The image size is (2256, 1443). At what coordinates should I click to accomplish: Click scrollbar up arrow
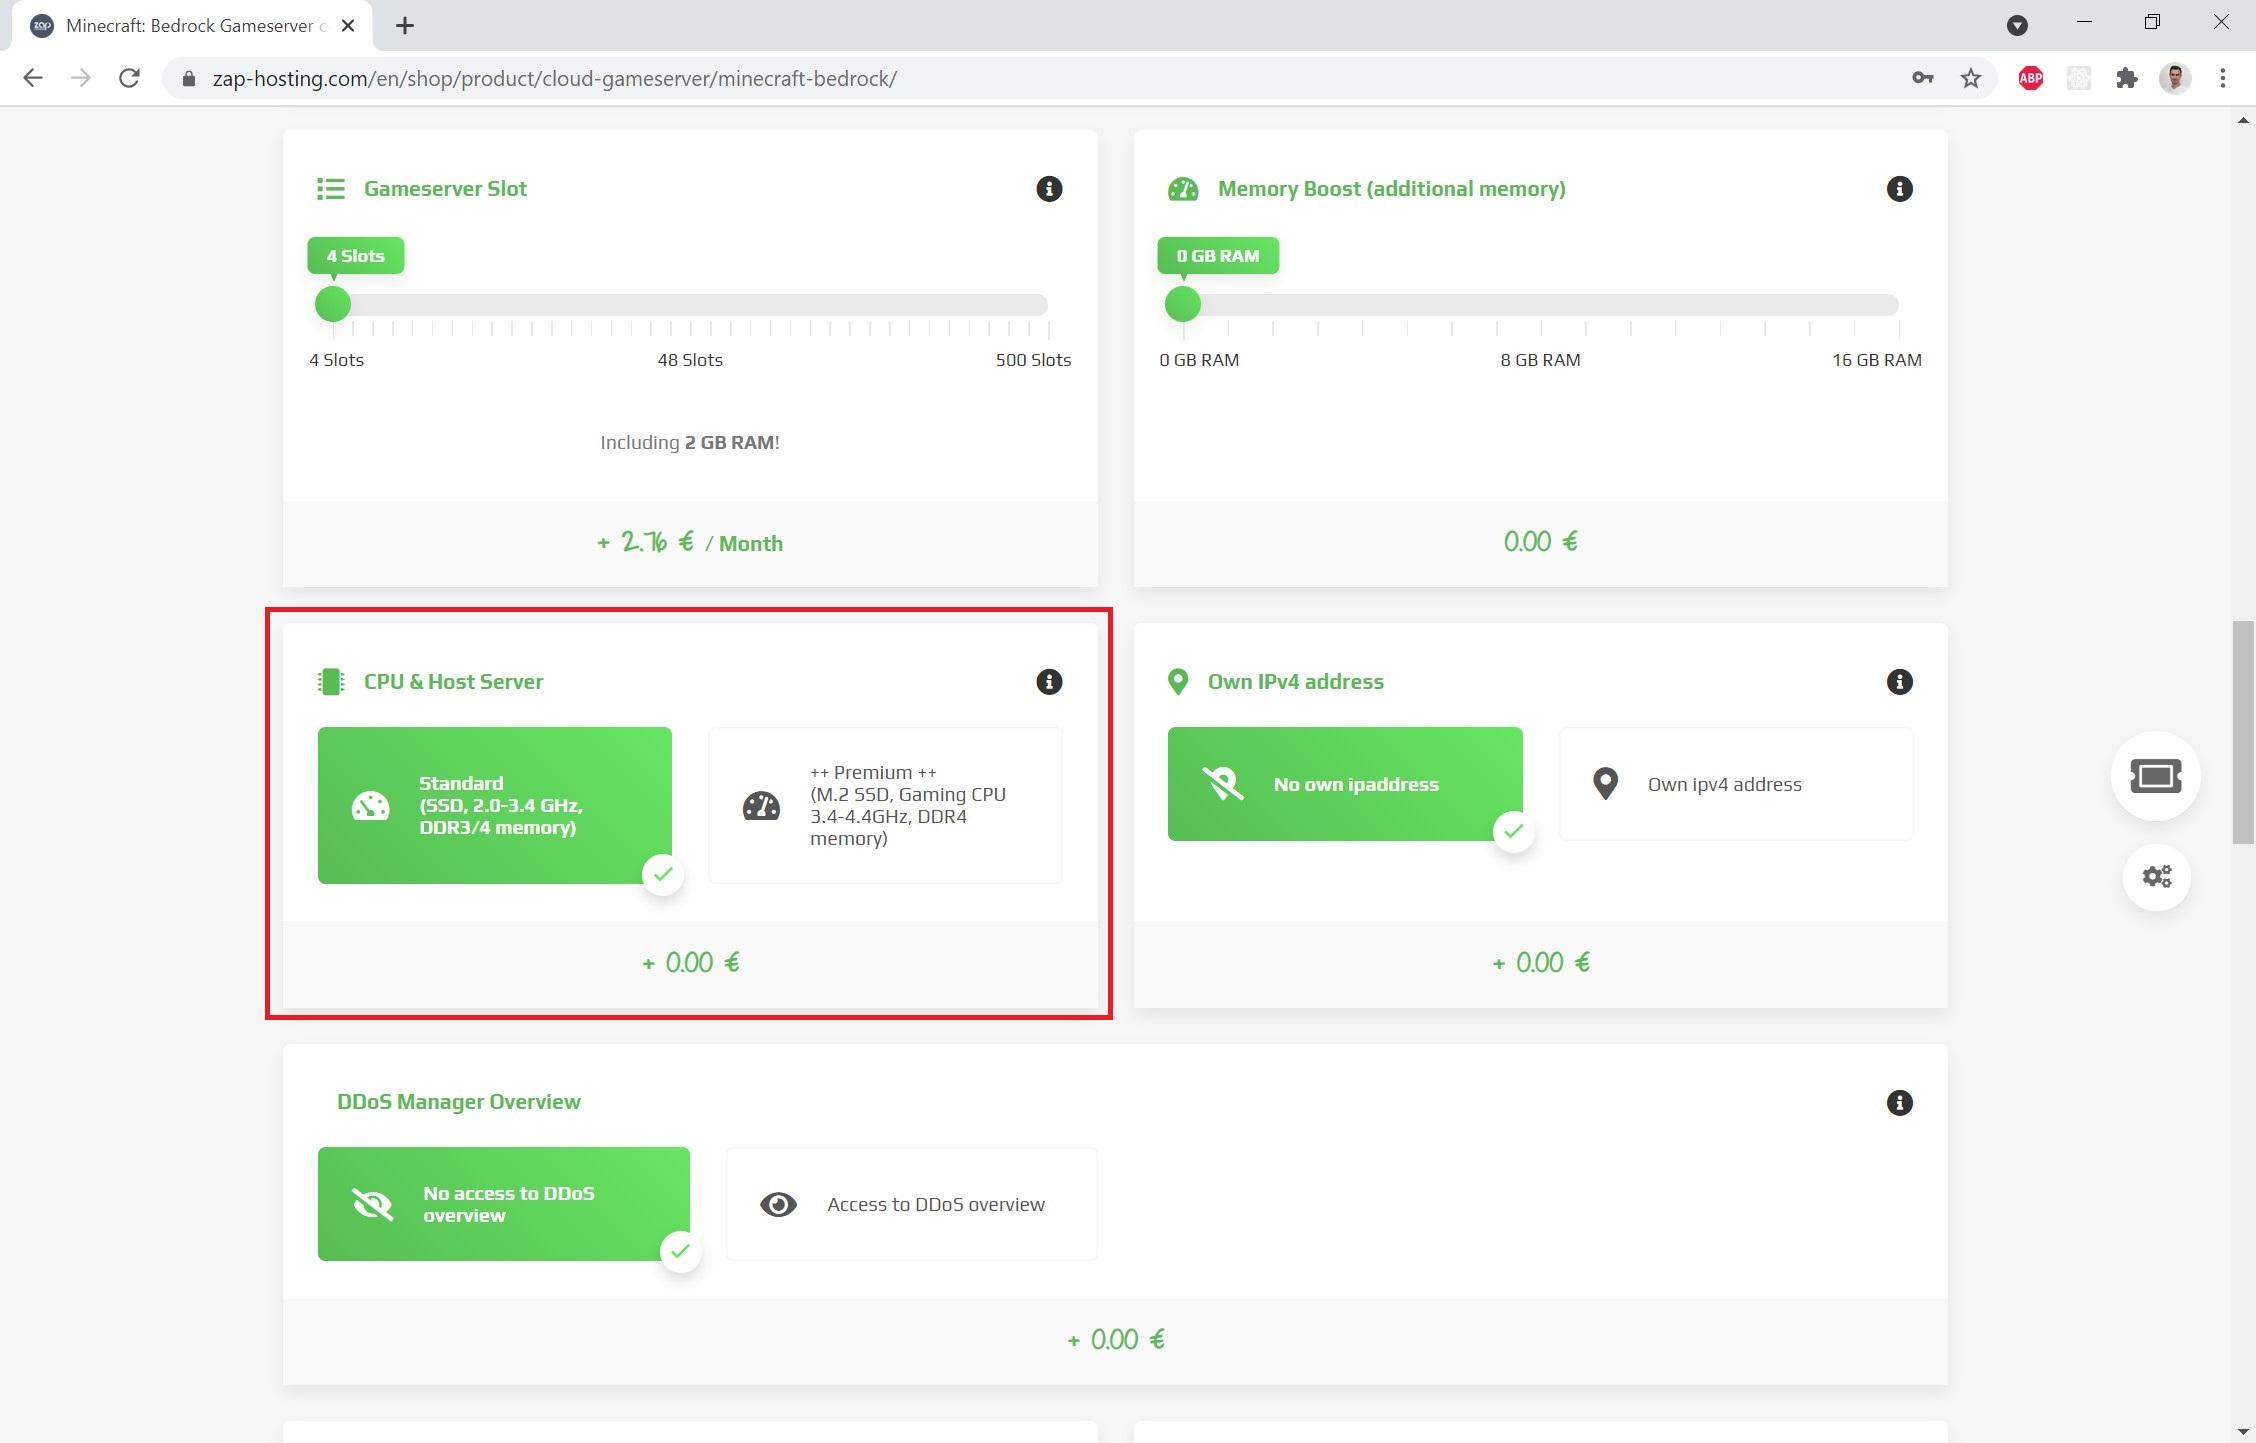(x=2243, y=120)
